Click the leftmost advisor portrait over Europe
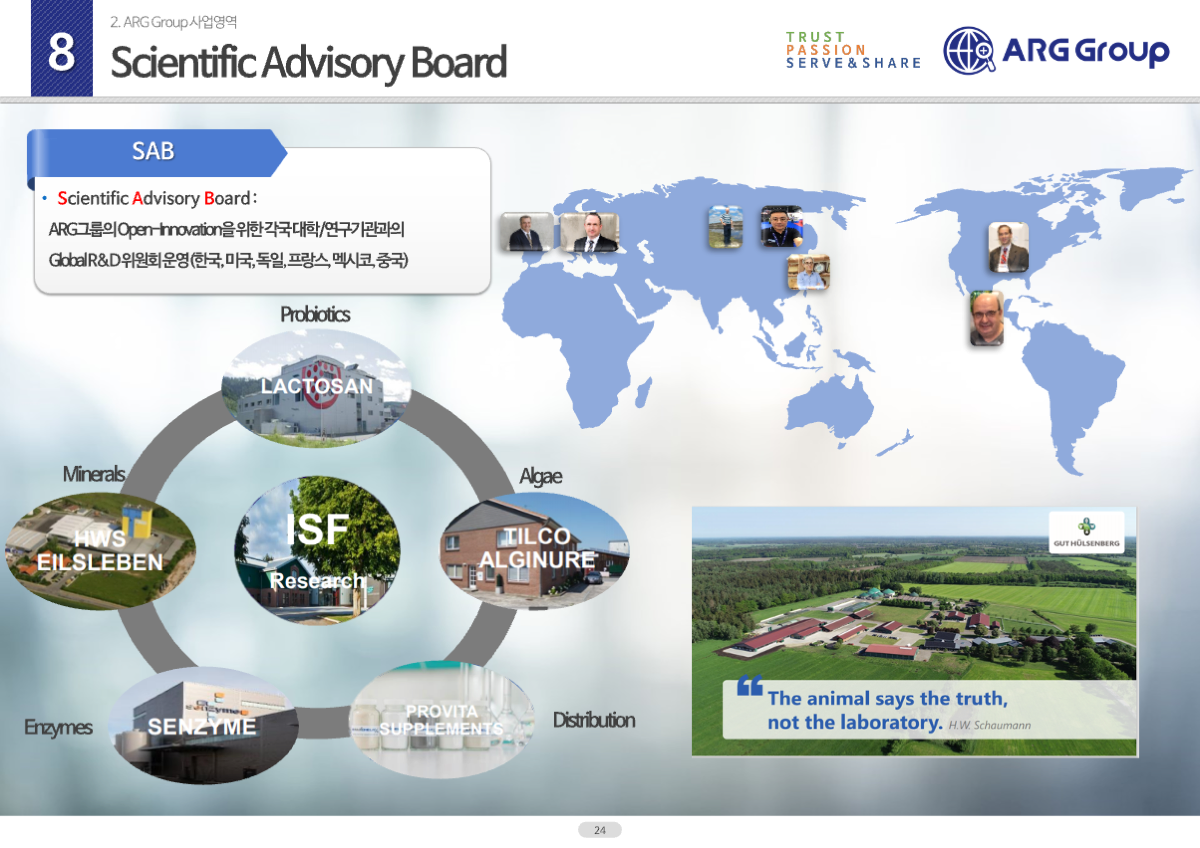Image resolution: width=1200 pixels, height=848 pixels. point(525,232)
